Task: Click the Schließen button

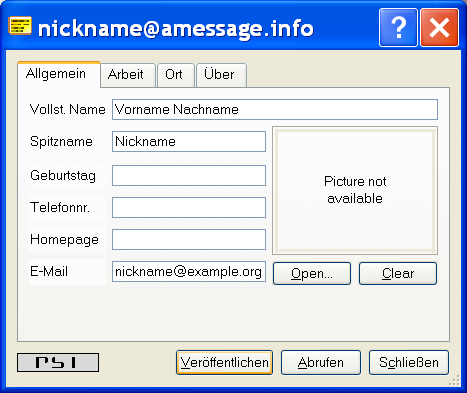Action: [409, 362]
